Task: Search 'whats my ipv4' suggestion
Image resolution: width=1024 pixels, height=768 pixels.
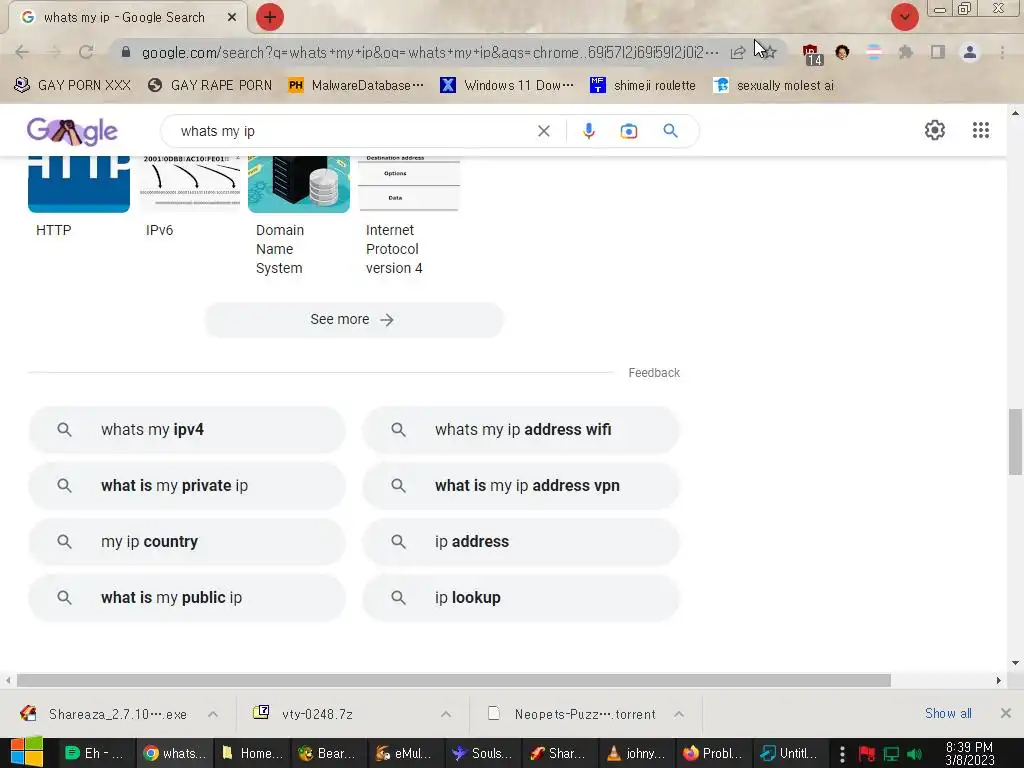Action: 187,430
